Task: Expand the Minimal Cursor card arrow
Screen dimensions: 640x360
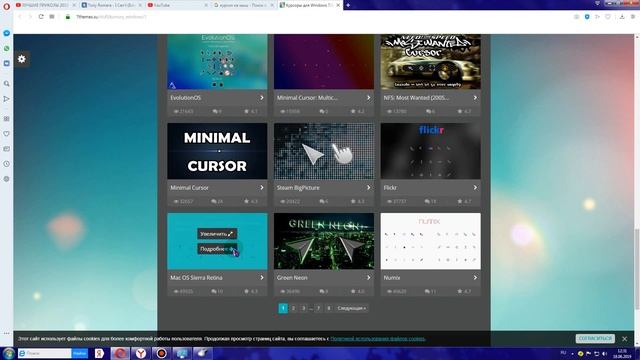Action: tap(262, 188)
